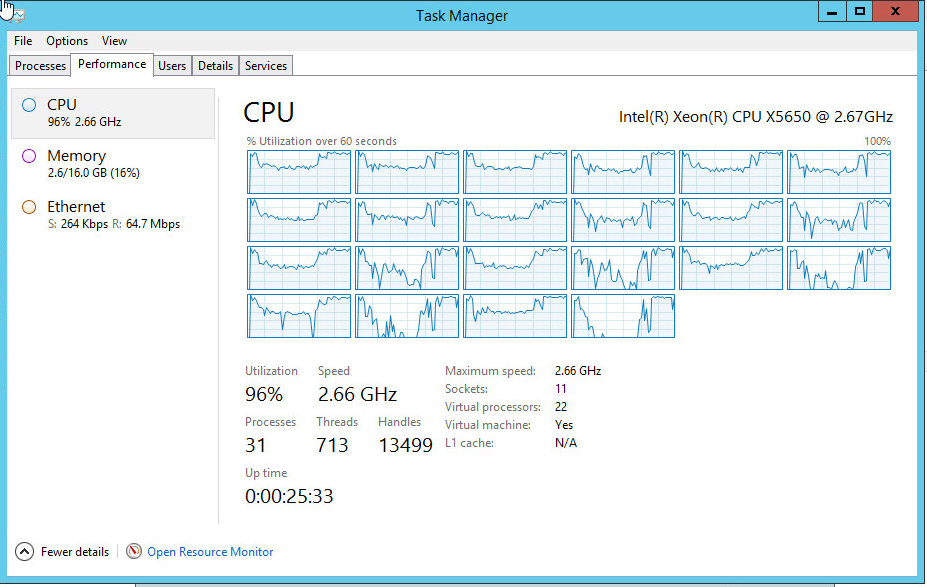Click the Task Manager title bar icon

tap(15, 14)
